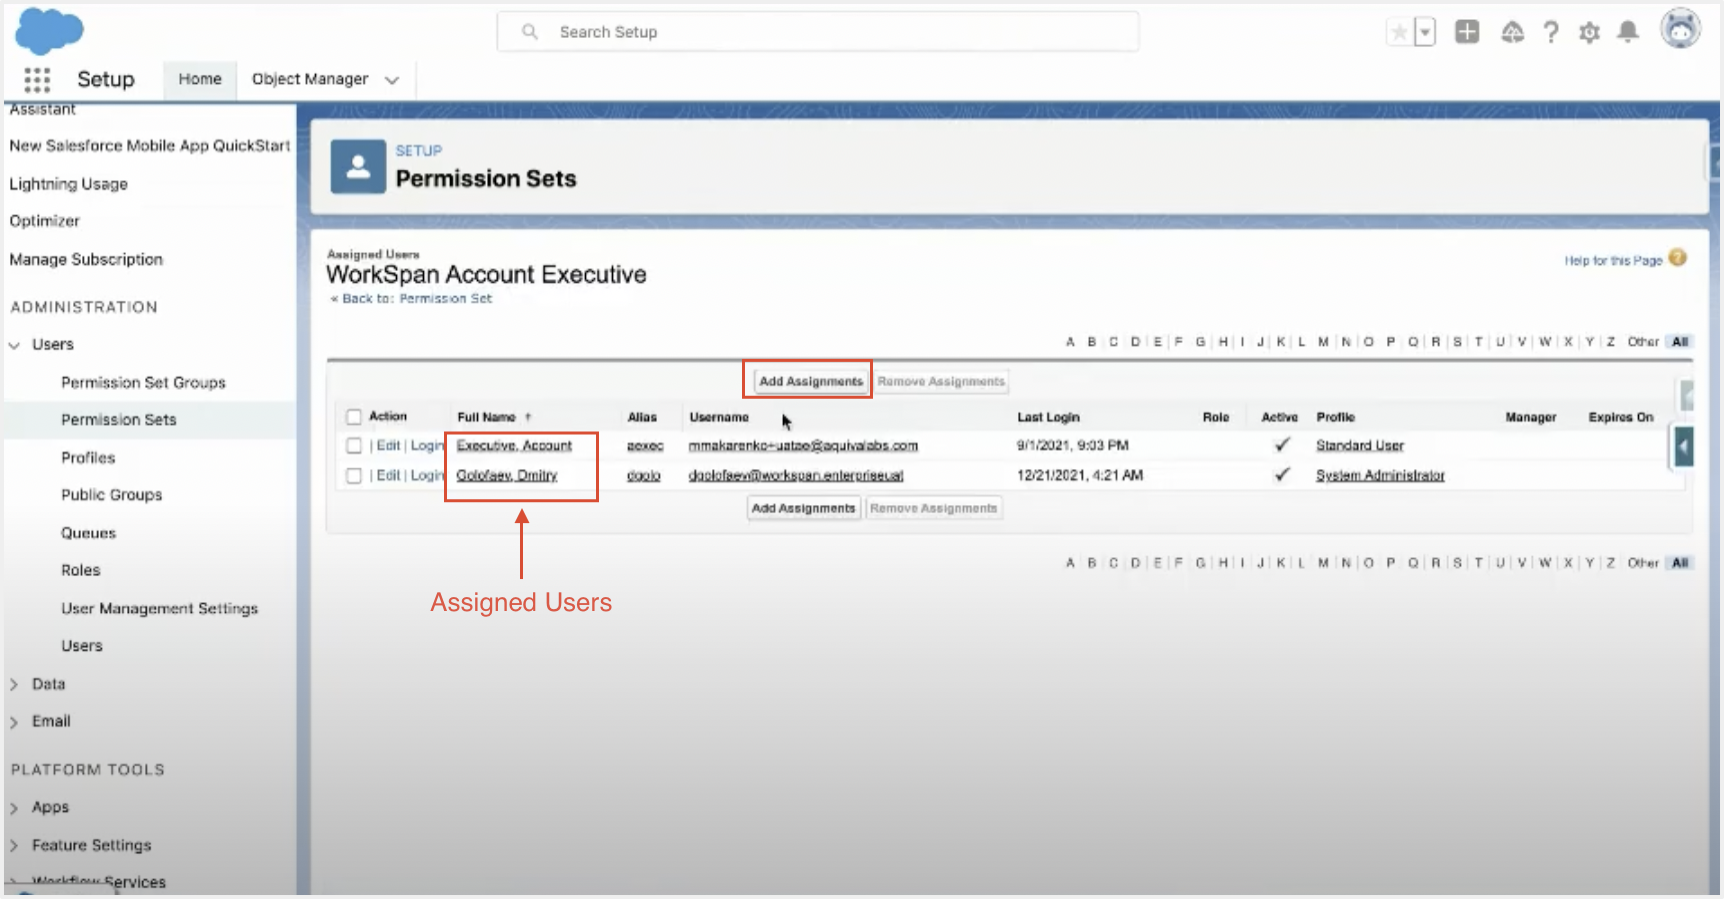
Task: Sort by the Full Name column header
Action: [x=486, y=417]
